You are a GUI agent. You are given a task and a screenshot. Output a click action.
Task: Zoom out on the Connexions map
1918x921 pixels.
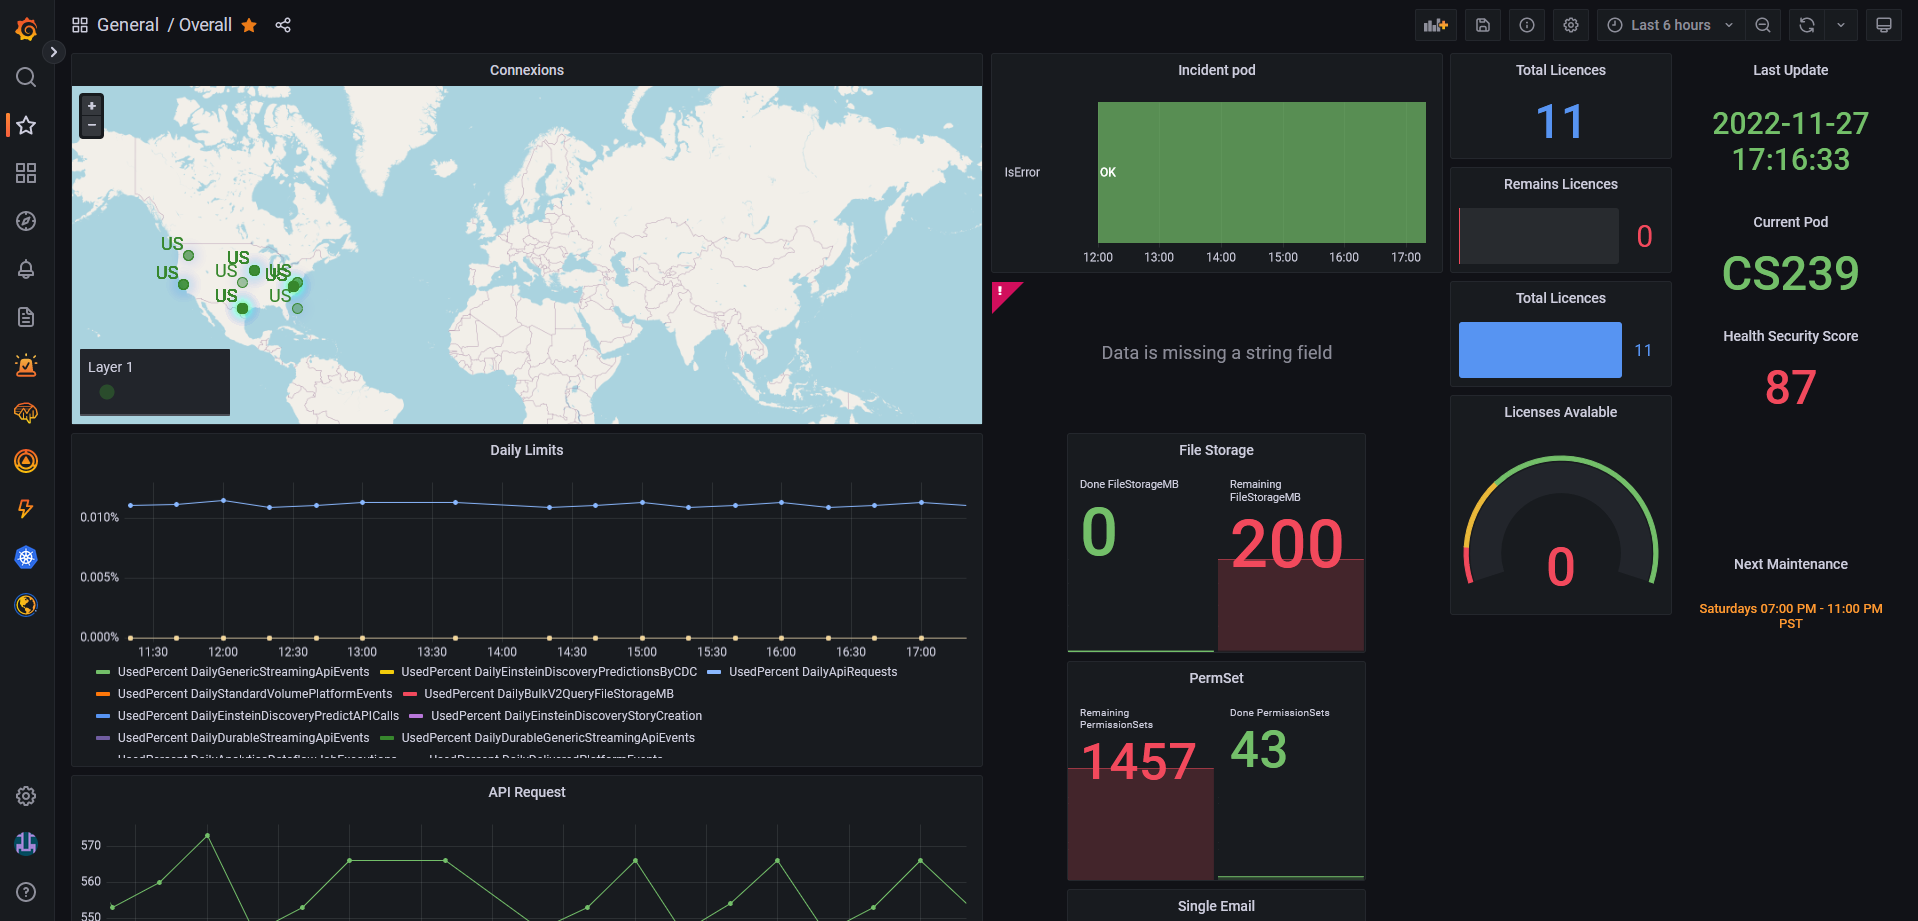click(x=92, y=126)
